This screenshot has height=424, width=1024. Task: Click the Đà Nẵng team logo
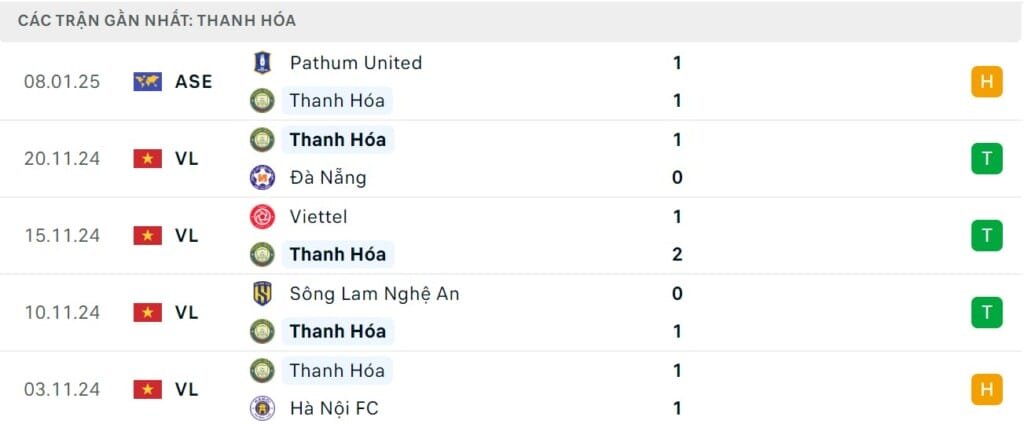point(262,178)
